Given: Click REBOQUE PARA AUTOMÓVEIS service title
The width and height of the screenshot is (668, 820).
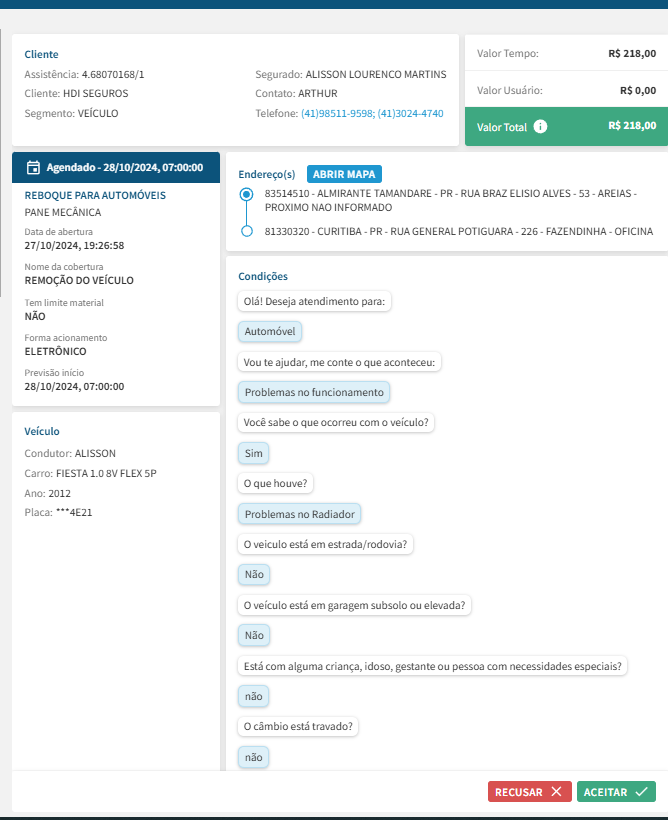Looking at the screenshot, I should click(x=95, y=195).
